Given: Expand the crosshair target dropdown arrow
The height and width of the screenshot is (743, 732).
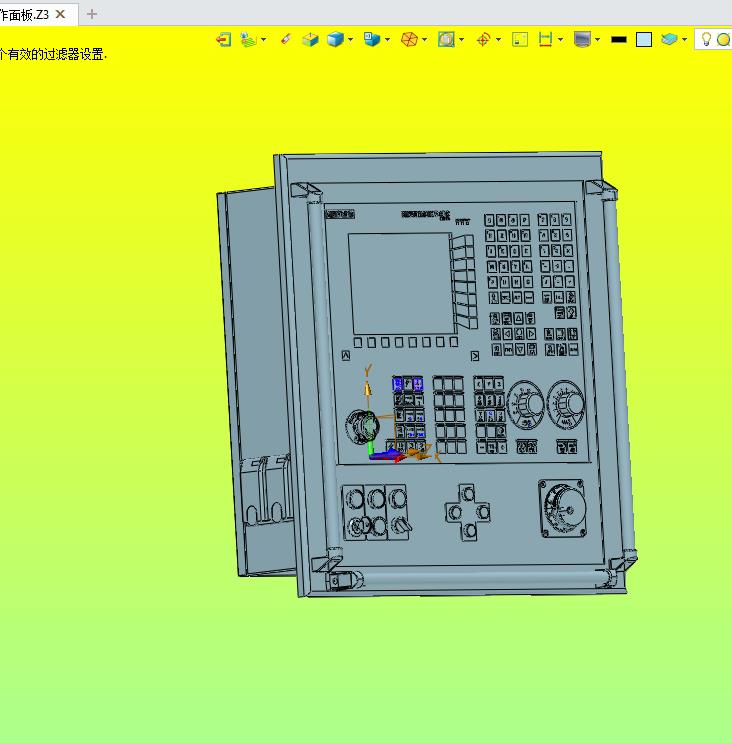Looking at the screenshot, I should click(x=498, y=40).
